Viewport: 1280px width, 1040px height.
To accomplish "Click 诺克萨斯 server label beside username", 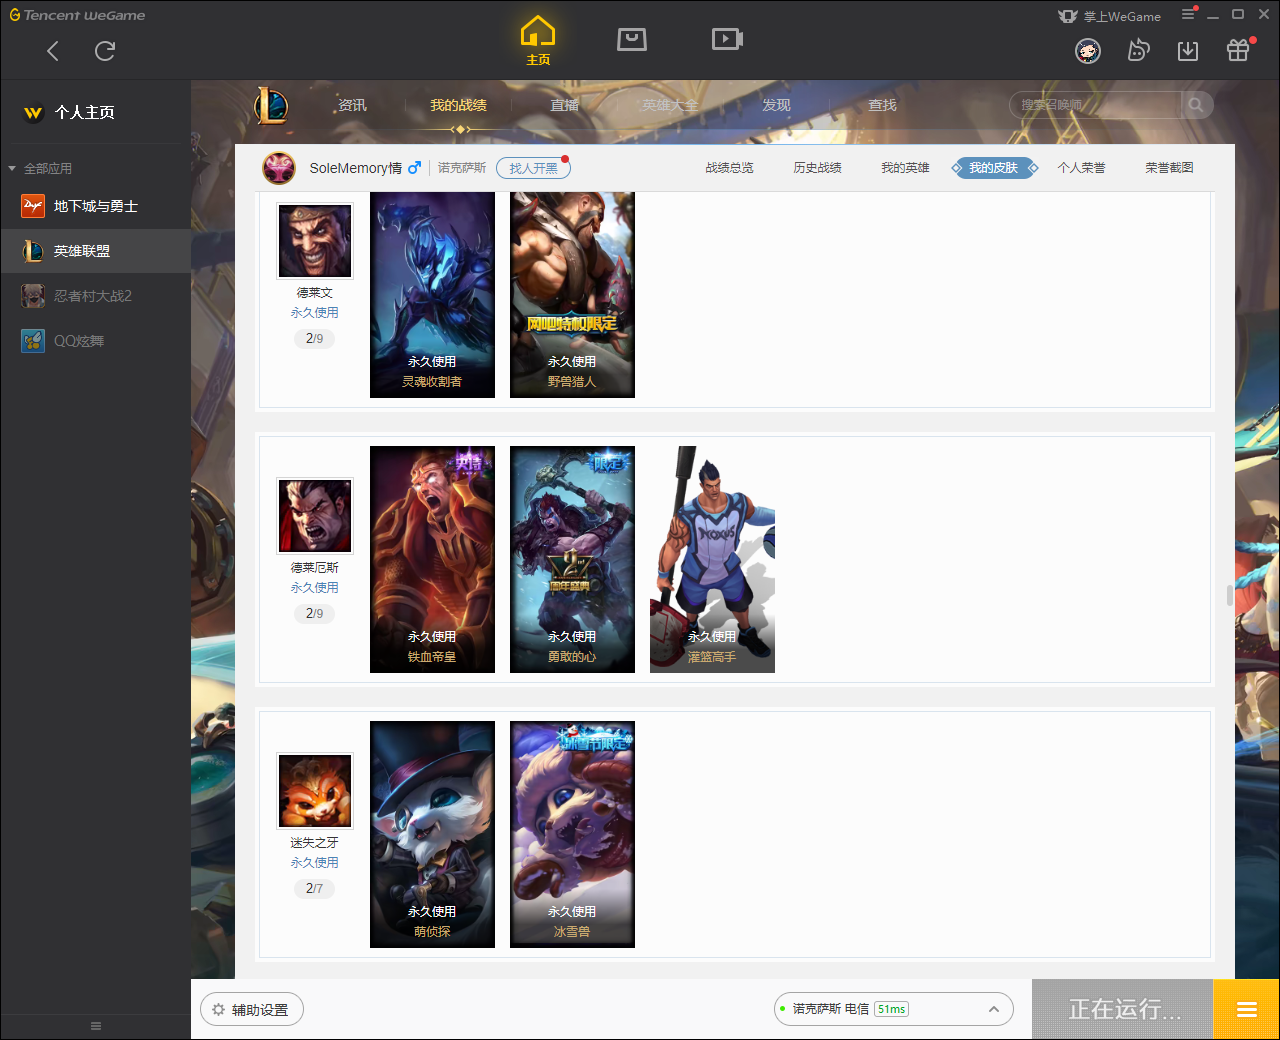I will 462,168.
